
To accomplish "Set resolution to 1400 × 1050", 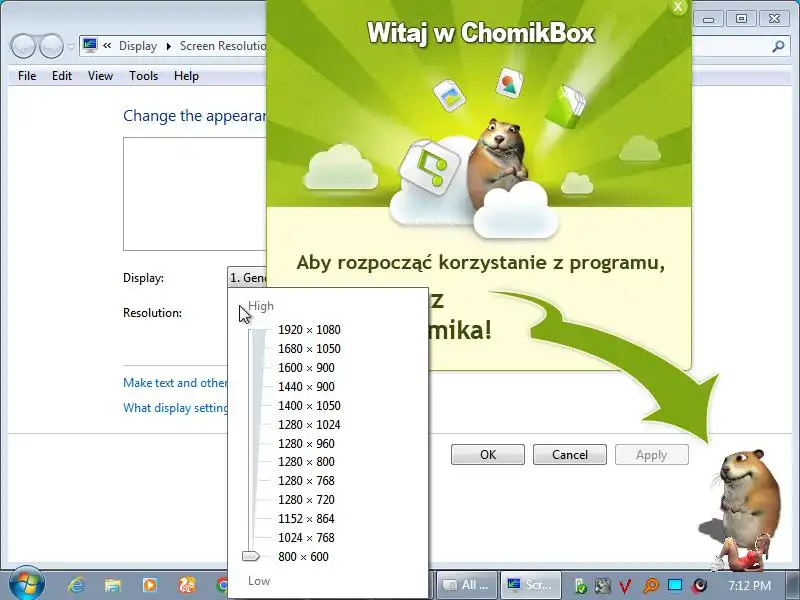I will (x=309, y=405).
